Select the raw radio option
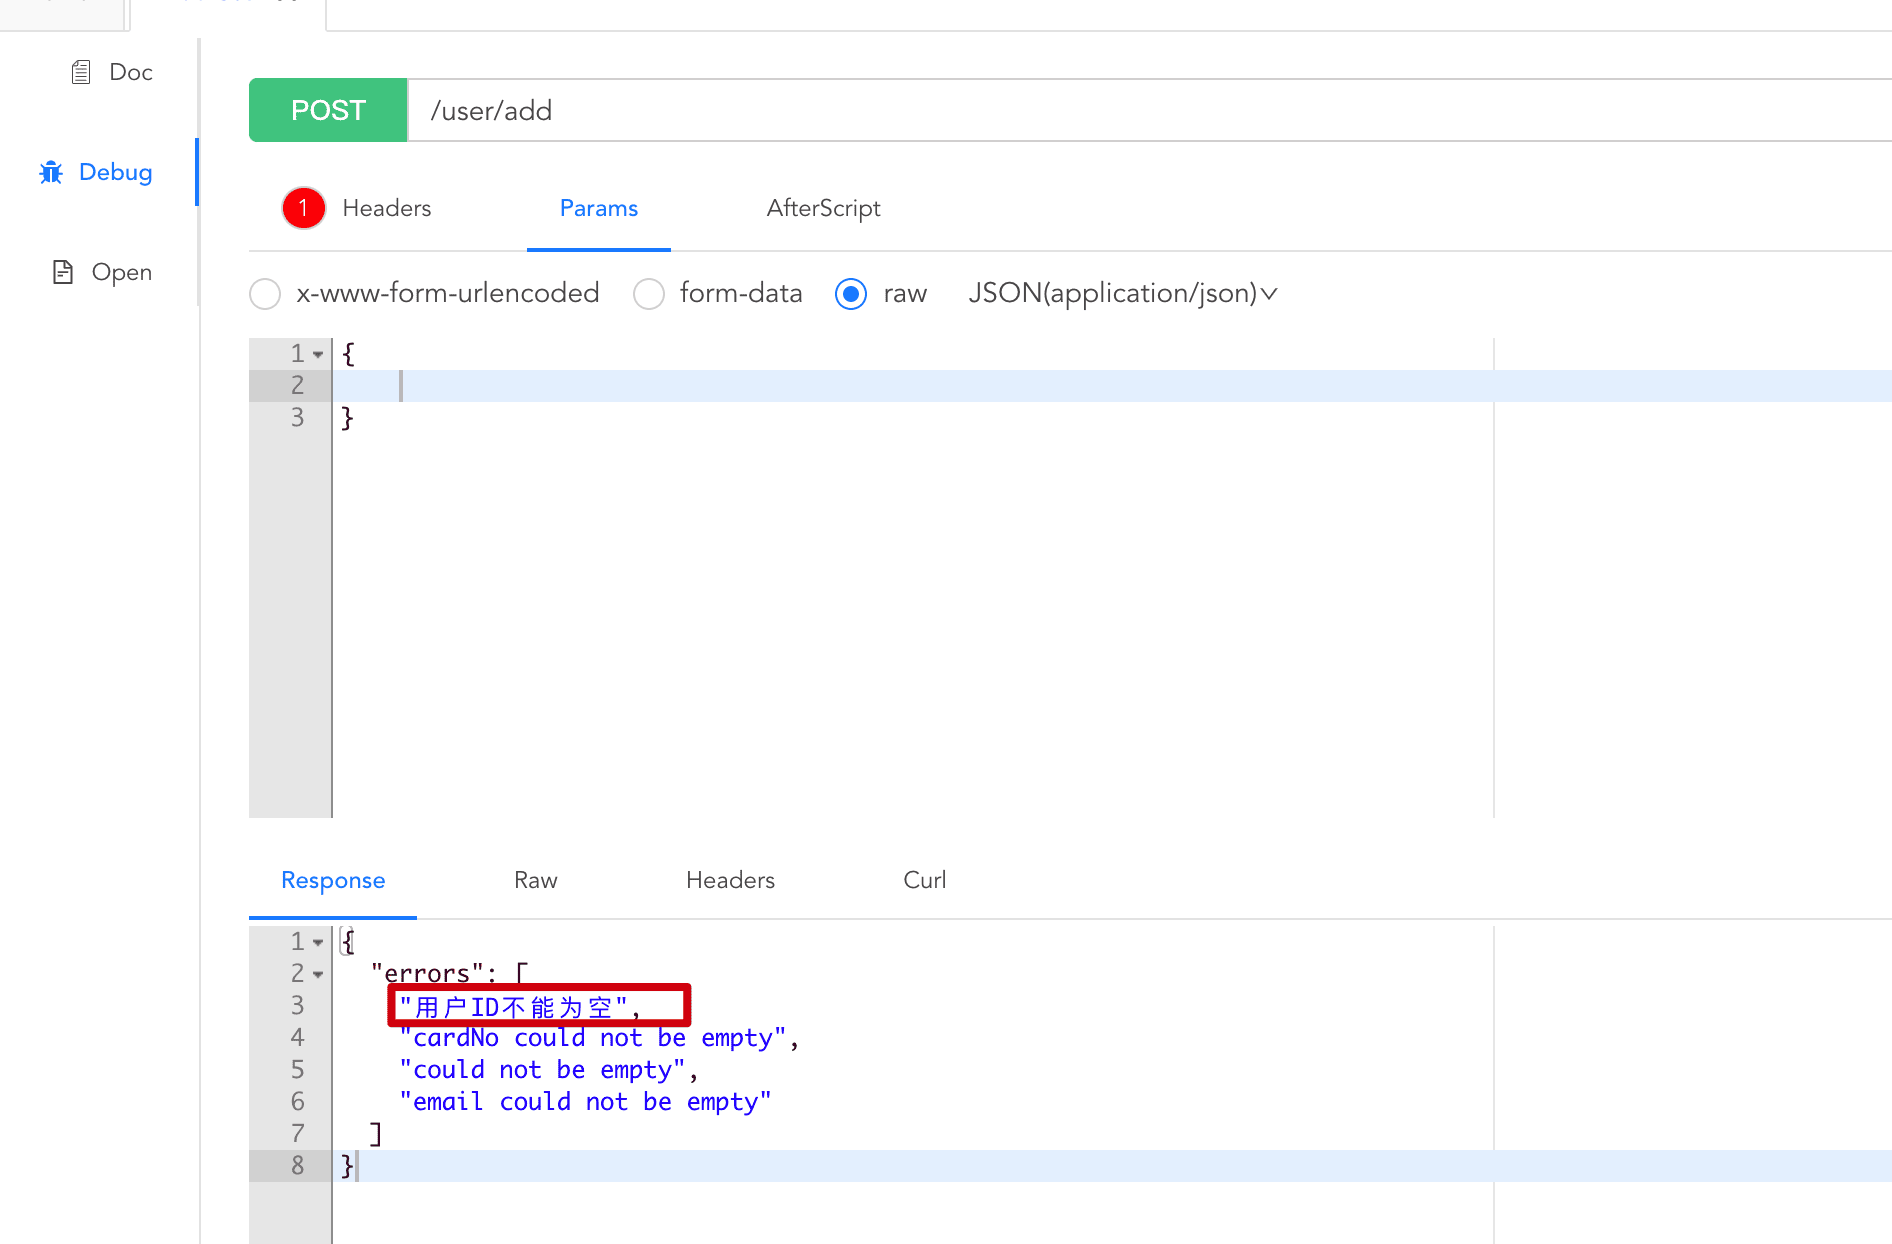 851,294
